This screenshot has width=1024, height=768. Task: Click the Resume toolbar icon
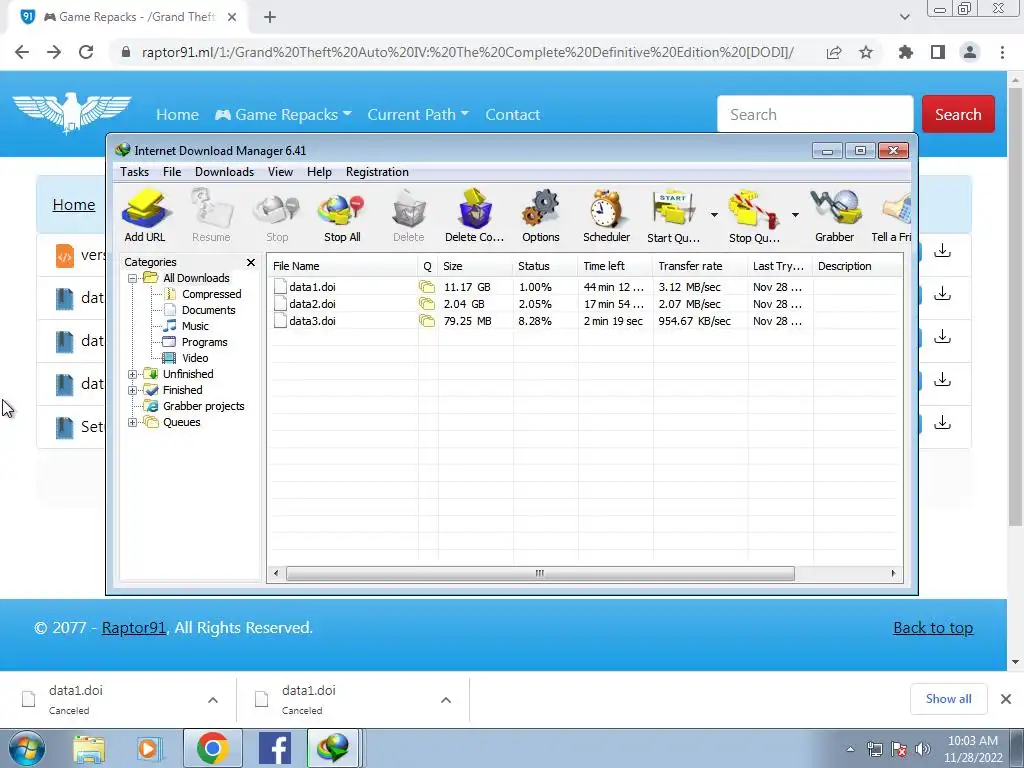click(211, 216)
